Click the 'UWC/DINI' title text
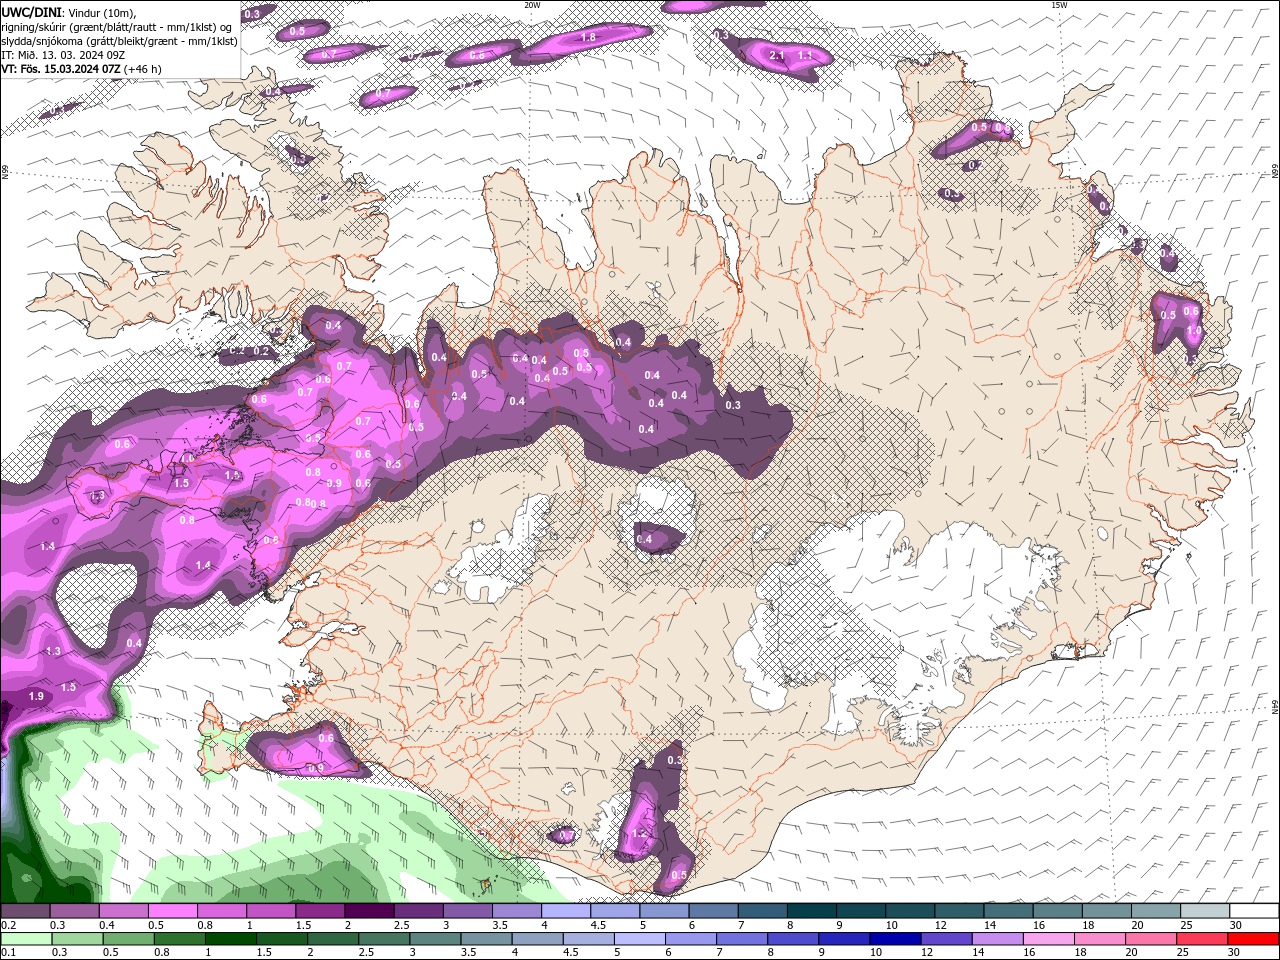Image resolution: width=1280 pixels, height=960 pixels. [29, 12]
